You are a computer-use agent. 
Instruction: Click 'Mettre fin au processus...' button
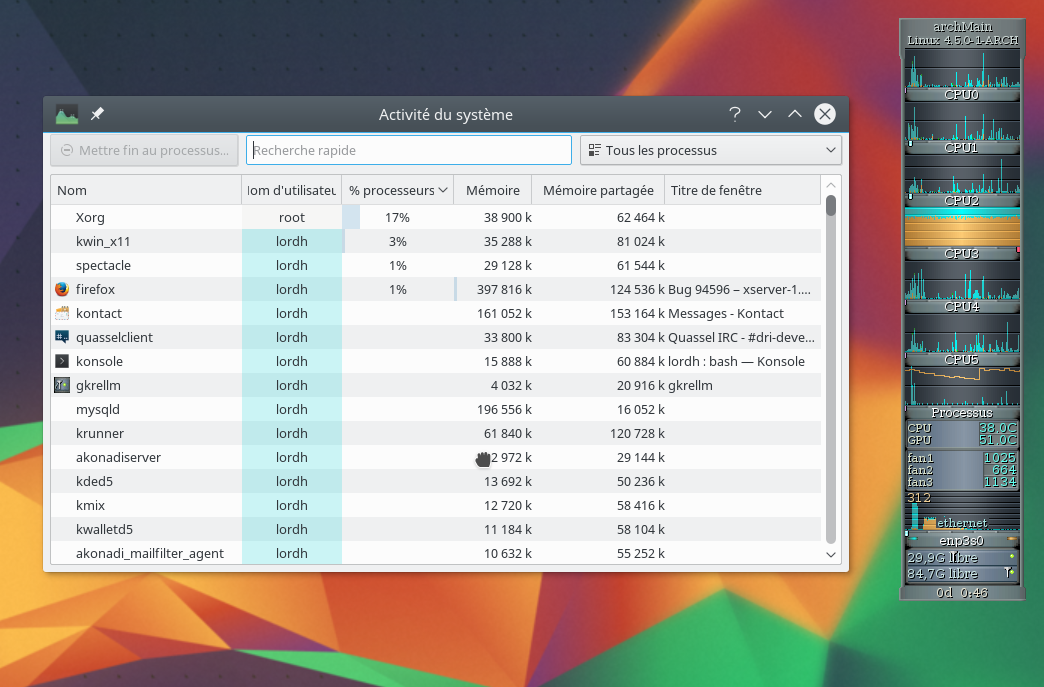(145, 150)
